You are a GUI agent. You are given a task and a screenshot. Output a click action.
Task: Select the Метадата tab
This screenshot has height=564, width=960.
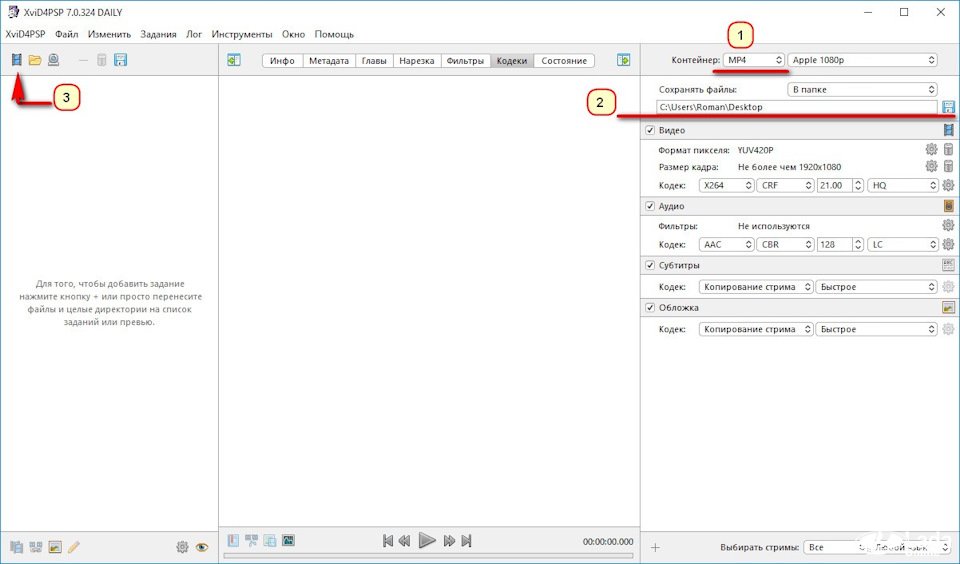click(x=329, y=60)
